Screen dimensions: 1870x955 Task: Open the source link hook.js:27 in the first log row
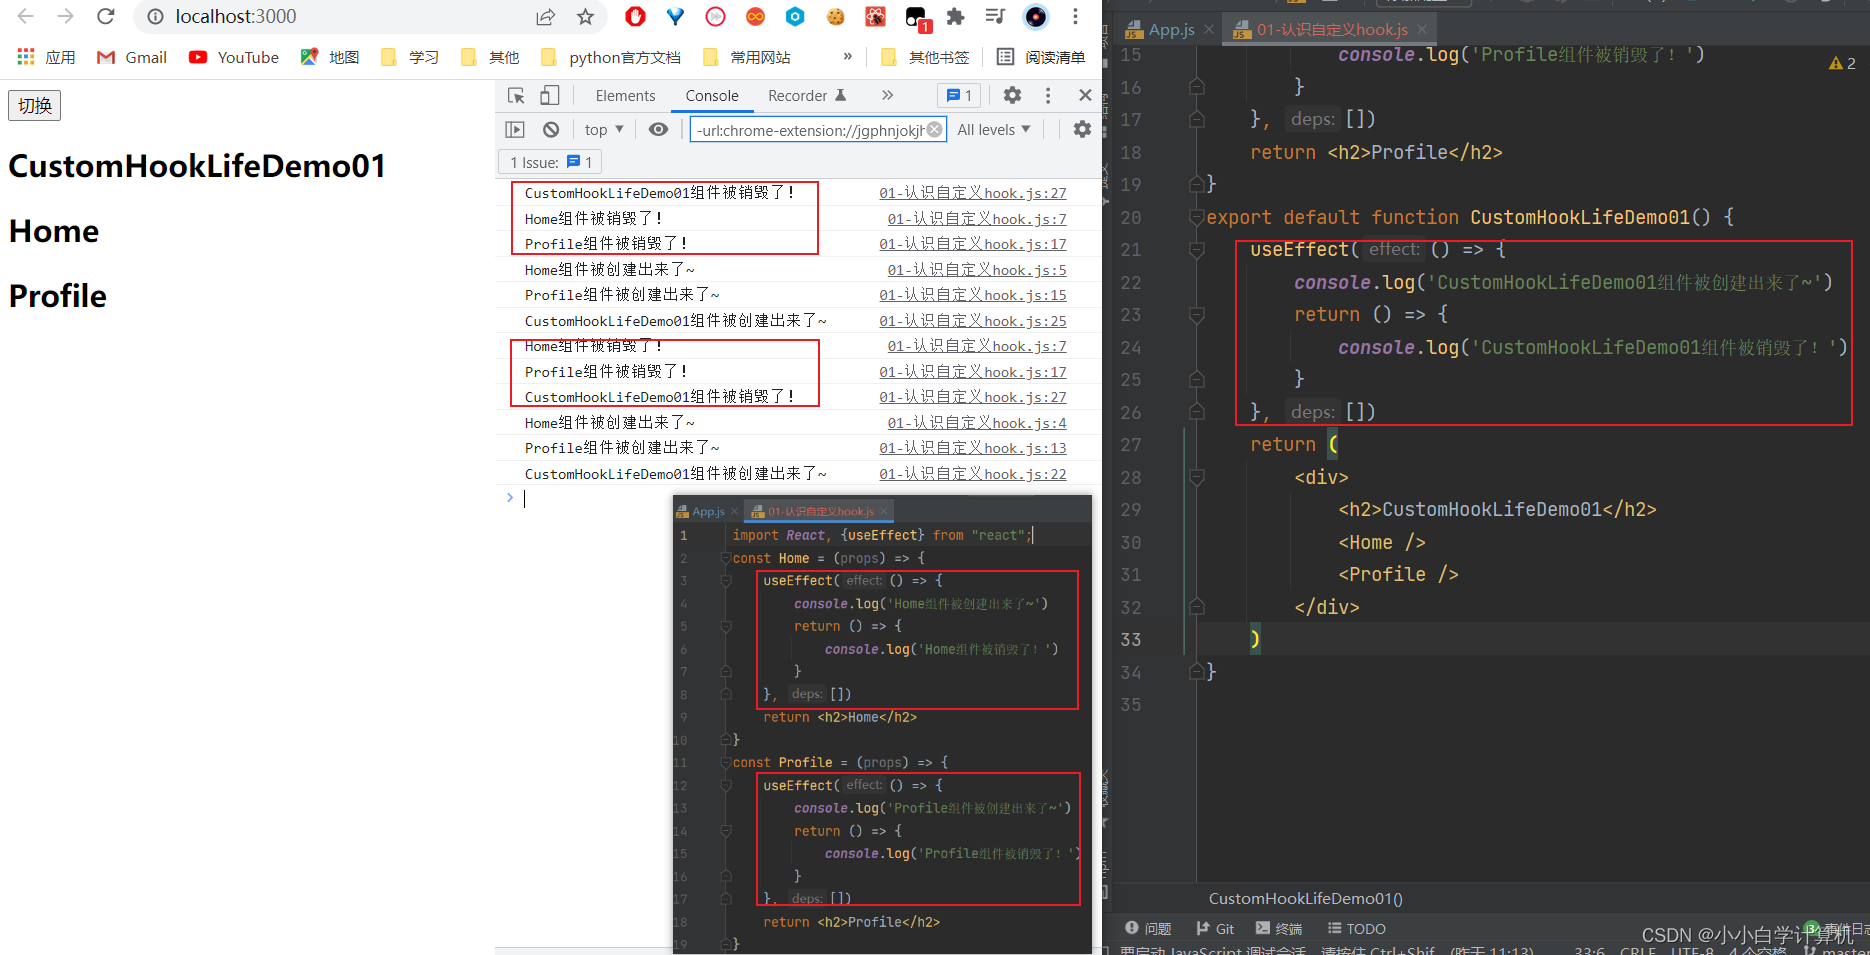click(x=973, y=193)
